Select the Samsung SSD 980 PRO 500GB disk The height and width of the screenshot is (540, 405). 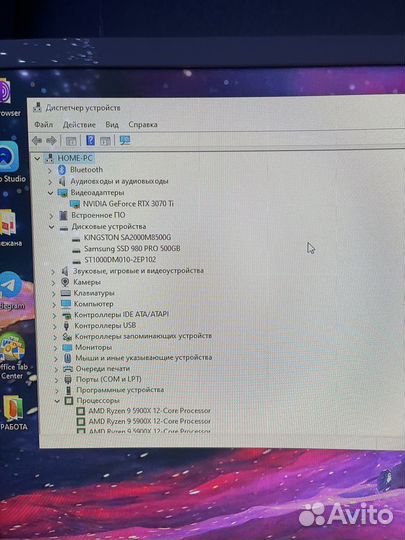pyautogui.click(x=132, y=248)
